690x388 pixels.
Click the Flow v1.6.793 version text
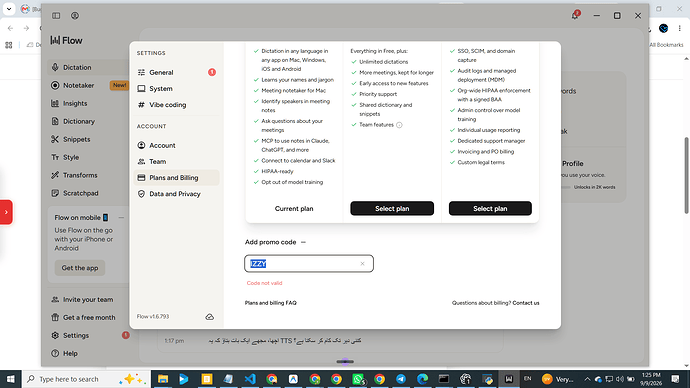click(x=153, y=316)
